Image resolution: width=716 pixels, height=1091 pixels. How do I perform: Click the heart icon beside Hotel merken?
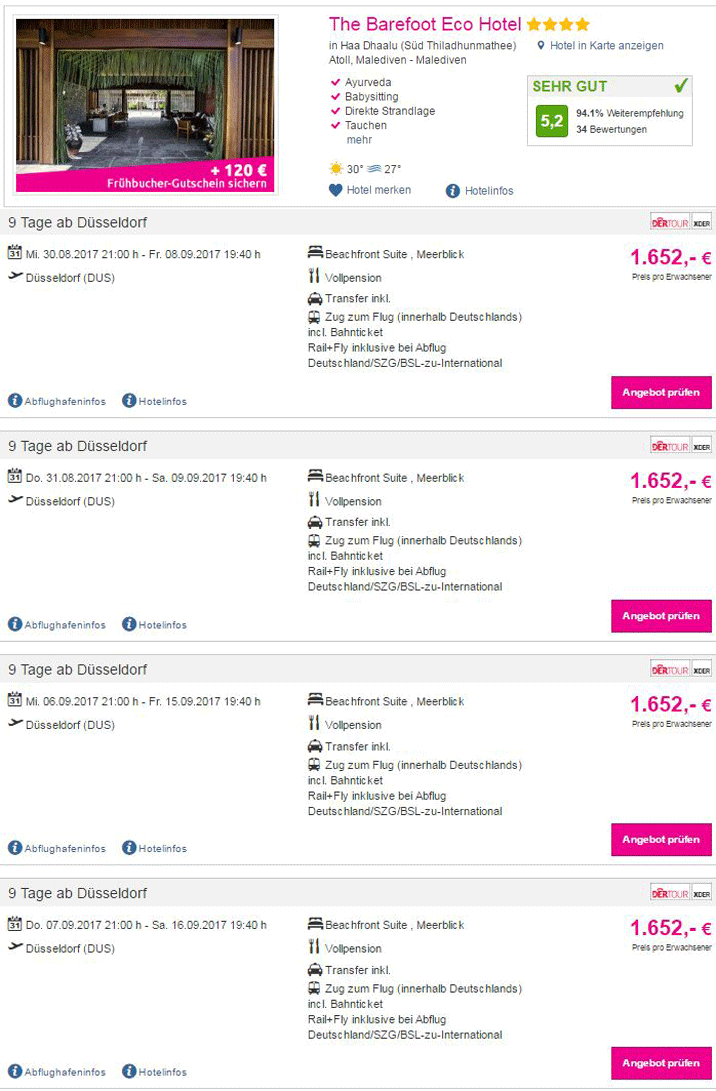[x=336, y=190]
